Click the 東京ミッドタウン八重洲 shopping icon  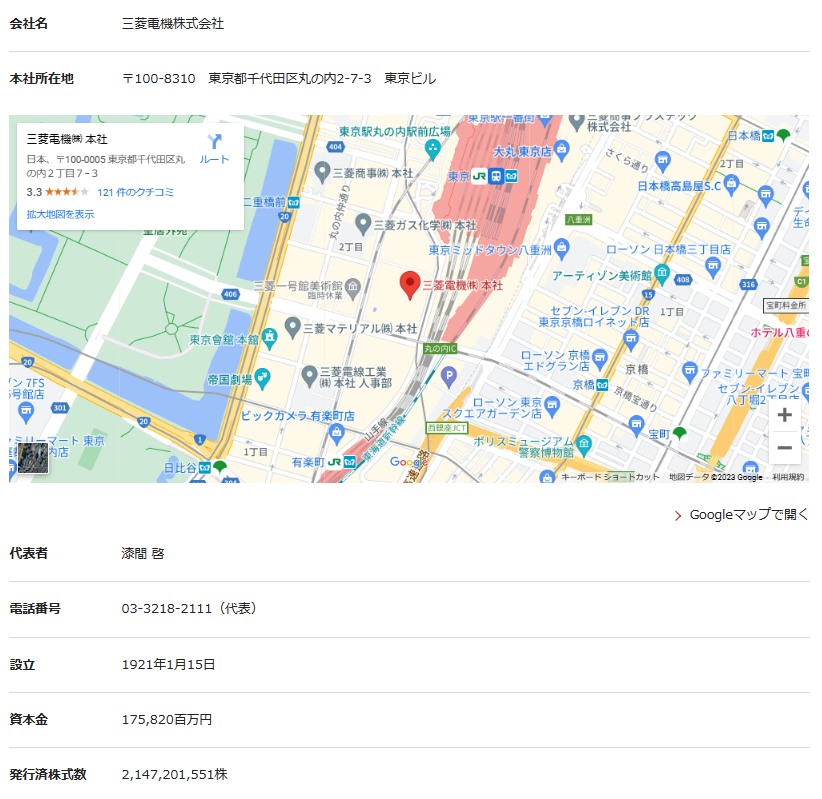561,247
